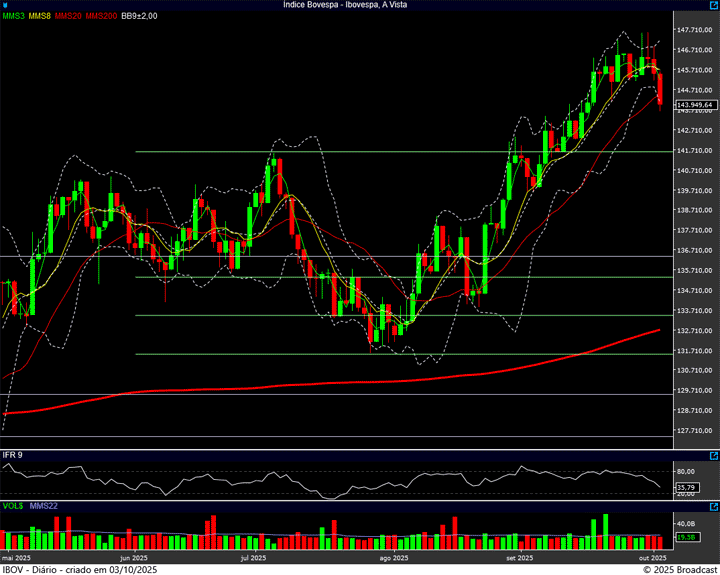The height and width of the screenshot is (575, 720).
Task: Click the blue Broadcast logo icon top-left
Action: [5, 5]
